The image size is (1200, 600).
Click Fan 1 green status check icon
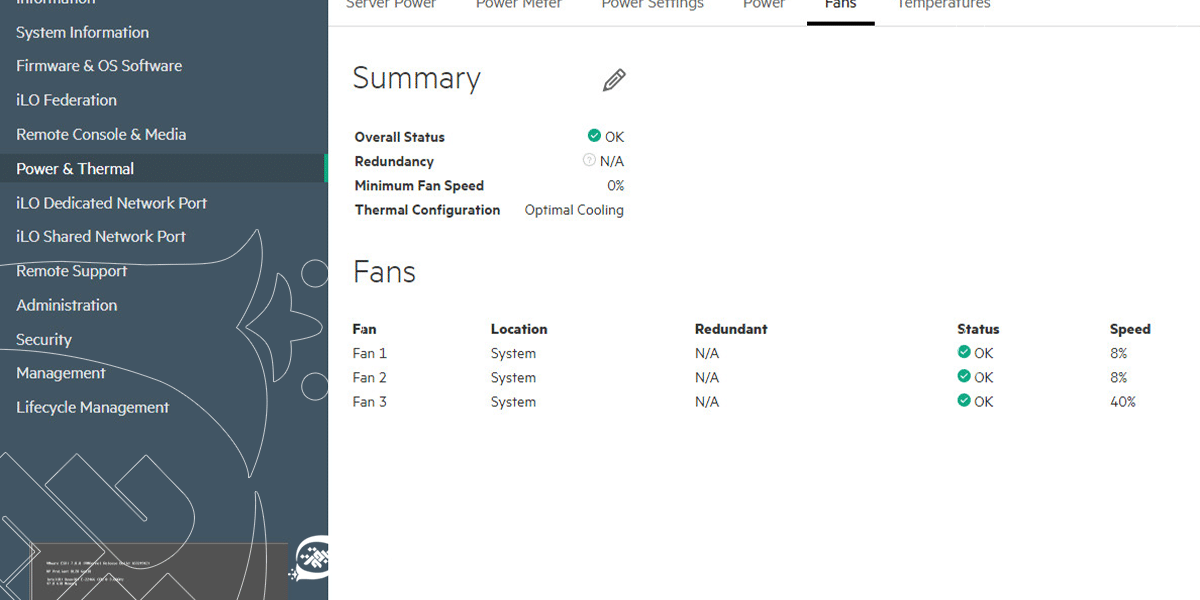click(x=964, y=352)
